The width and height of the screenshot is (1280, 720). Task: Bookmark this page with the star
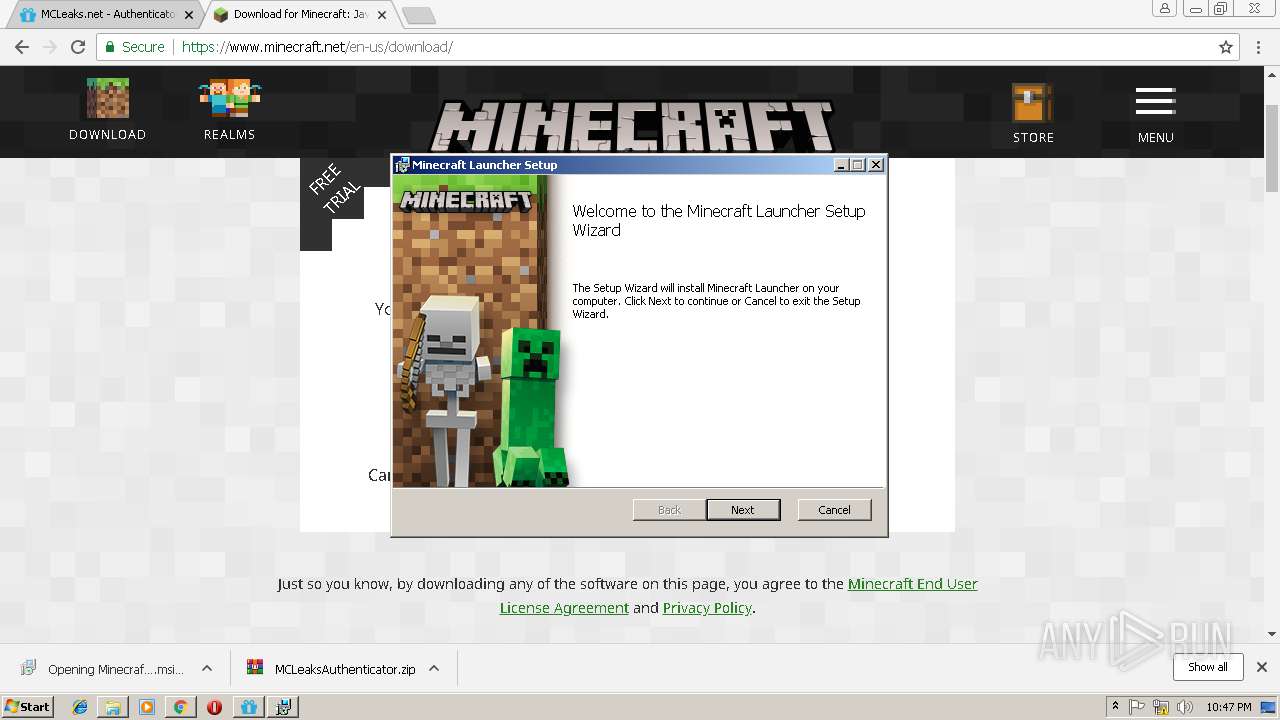(x=1226, y=47)
